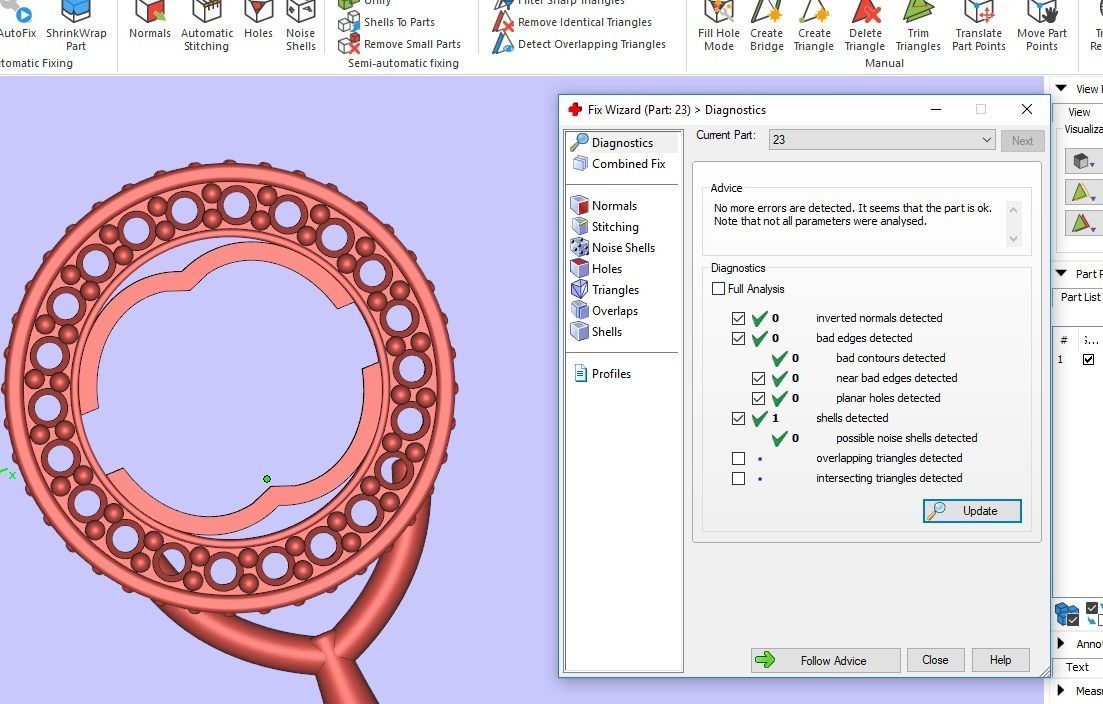
Task: Close the Fix Wizard via Close button
Action: [x=935, y=660]
